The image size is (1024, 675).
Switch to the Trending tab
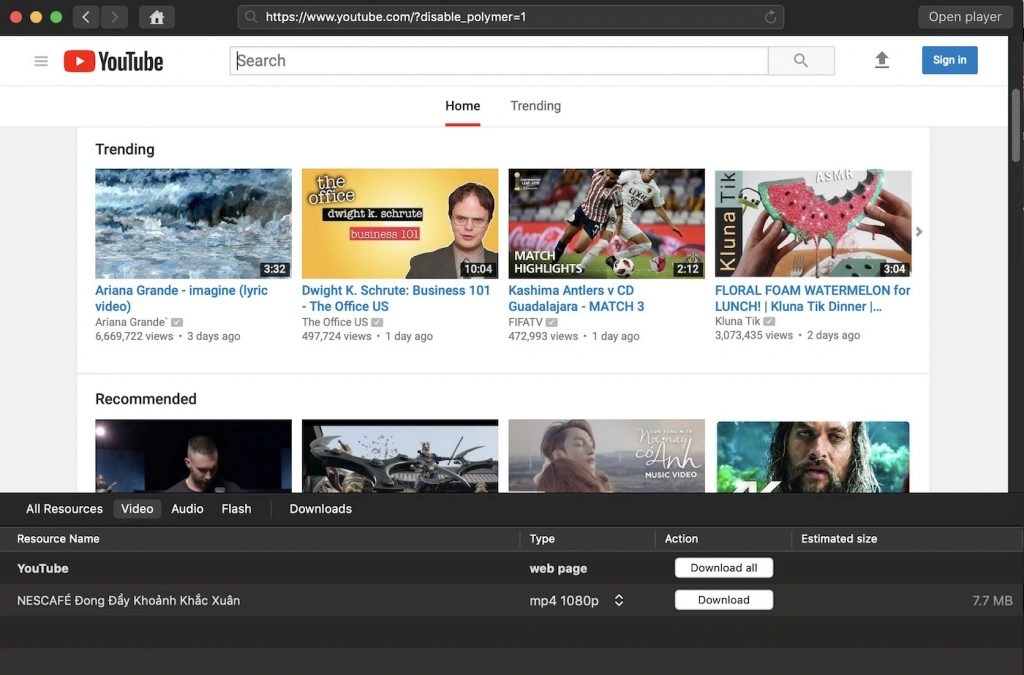coord(535,106)
